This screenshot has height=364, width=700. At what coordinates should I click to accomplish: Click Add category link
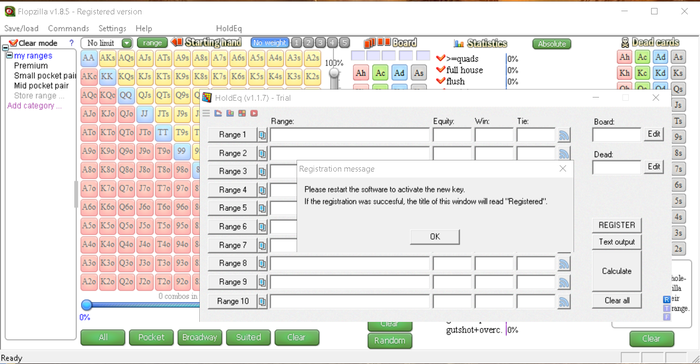(x=34, y=106)
